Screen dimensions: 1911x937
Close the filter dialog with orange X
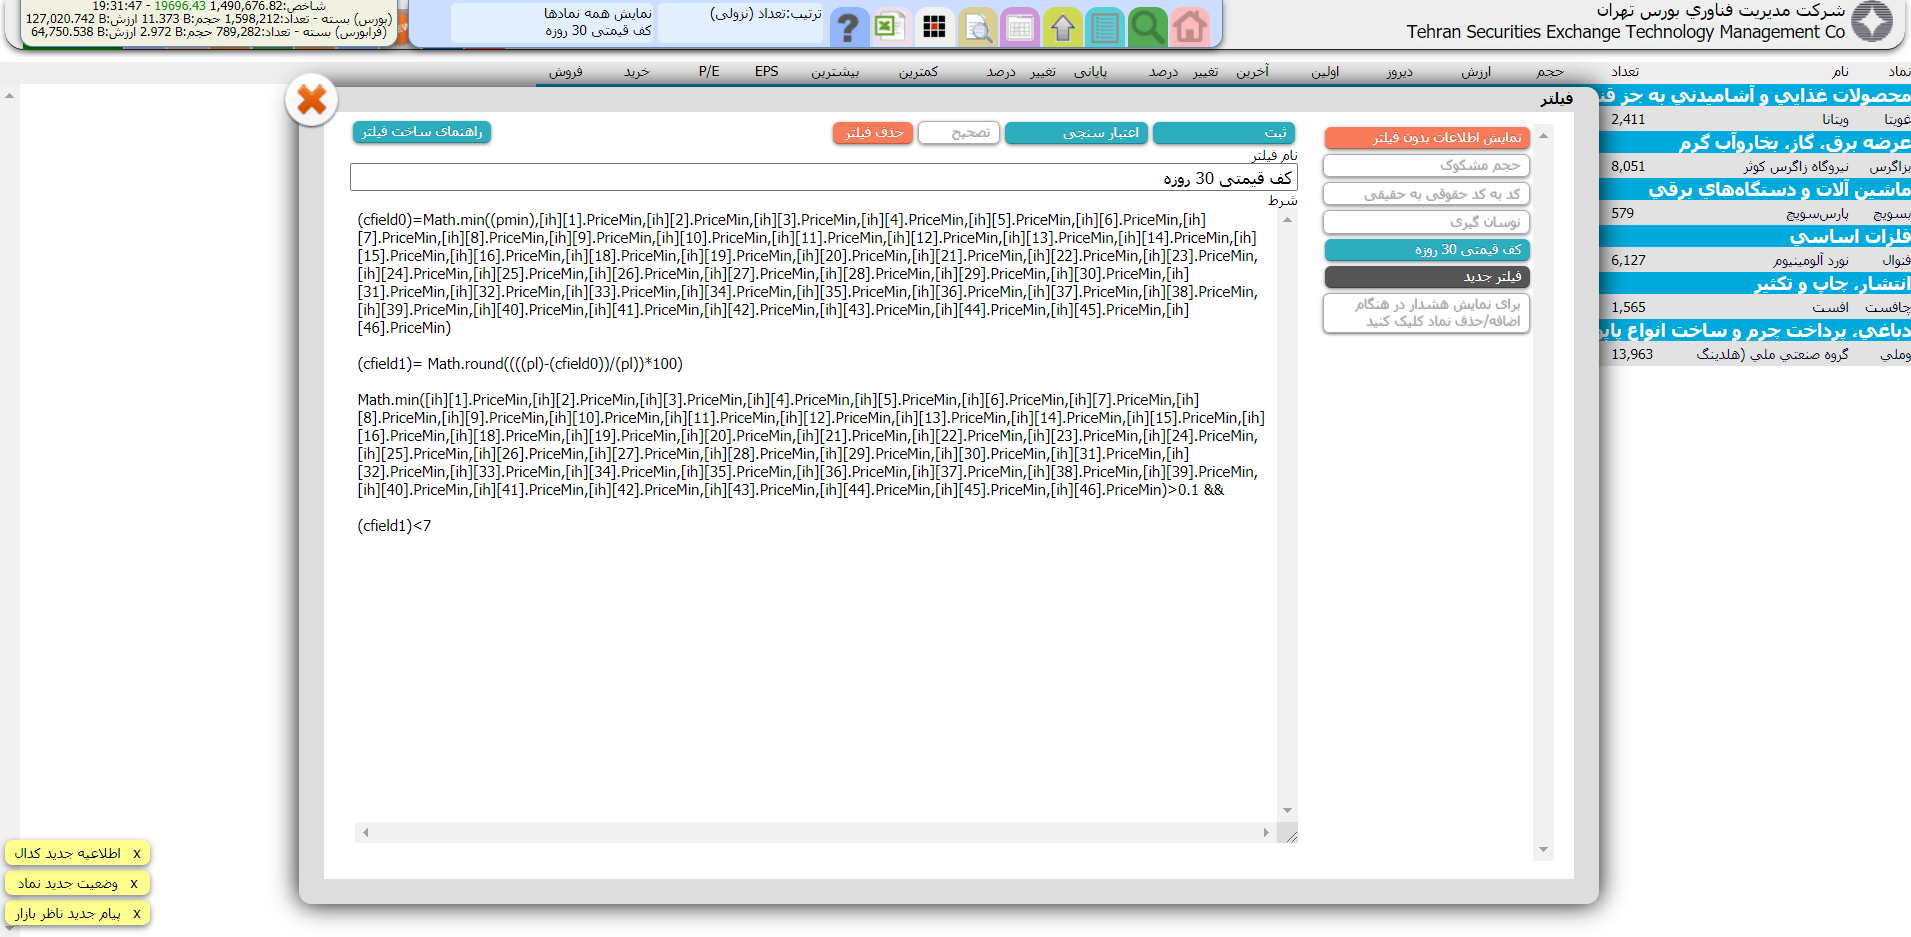click(312, 100)
